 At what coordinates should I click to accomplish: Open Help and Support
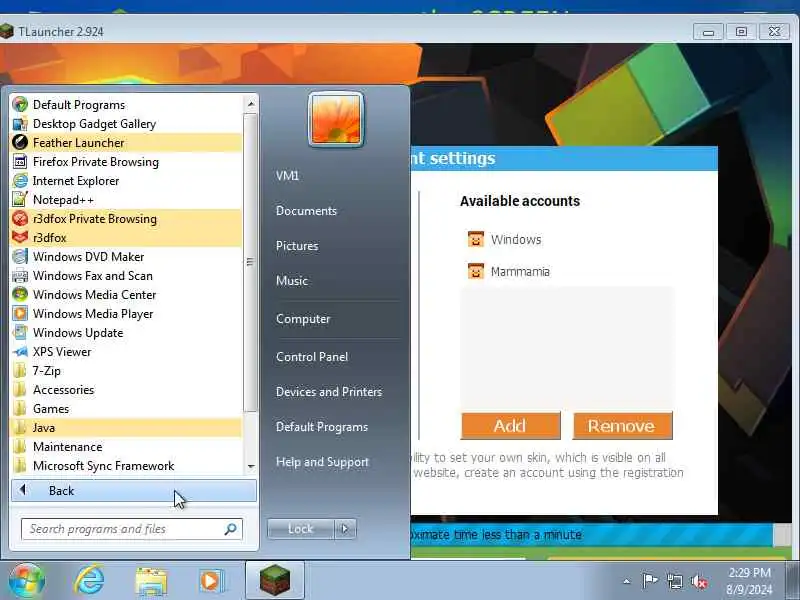(x=322, y=462)
